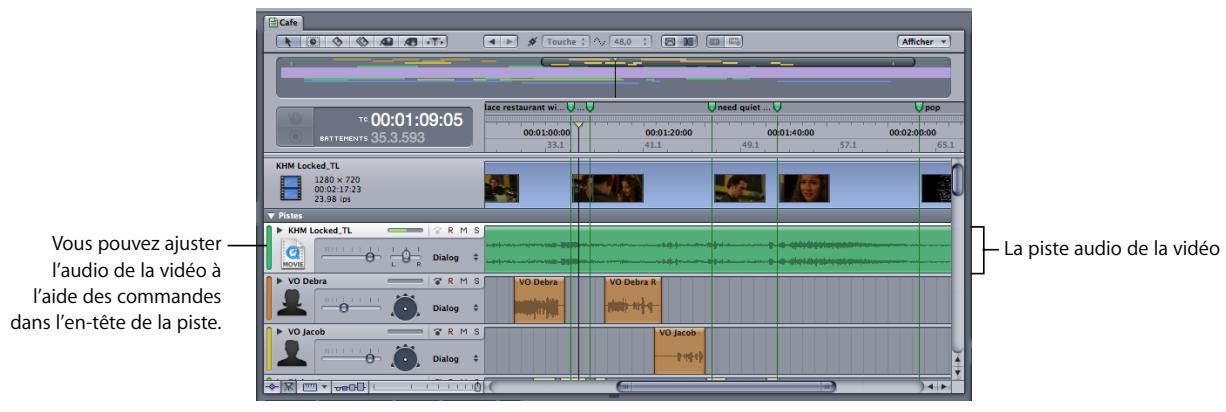Image resolution: width=1226 pixels, height=412 pixels.
Task: Collapse the Pistes section triangle
Action: point(270,214)
